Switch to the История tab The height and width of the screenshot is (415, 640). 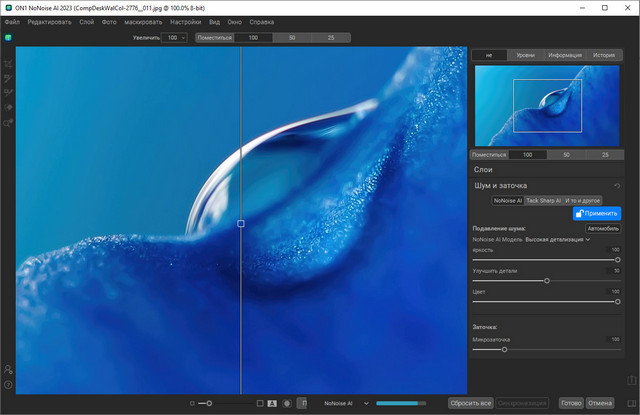click(x=603, y=55)
